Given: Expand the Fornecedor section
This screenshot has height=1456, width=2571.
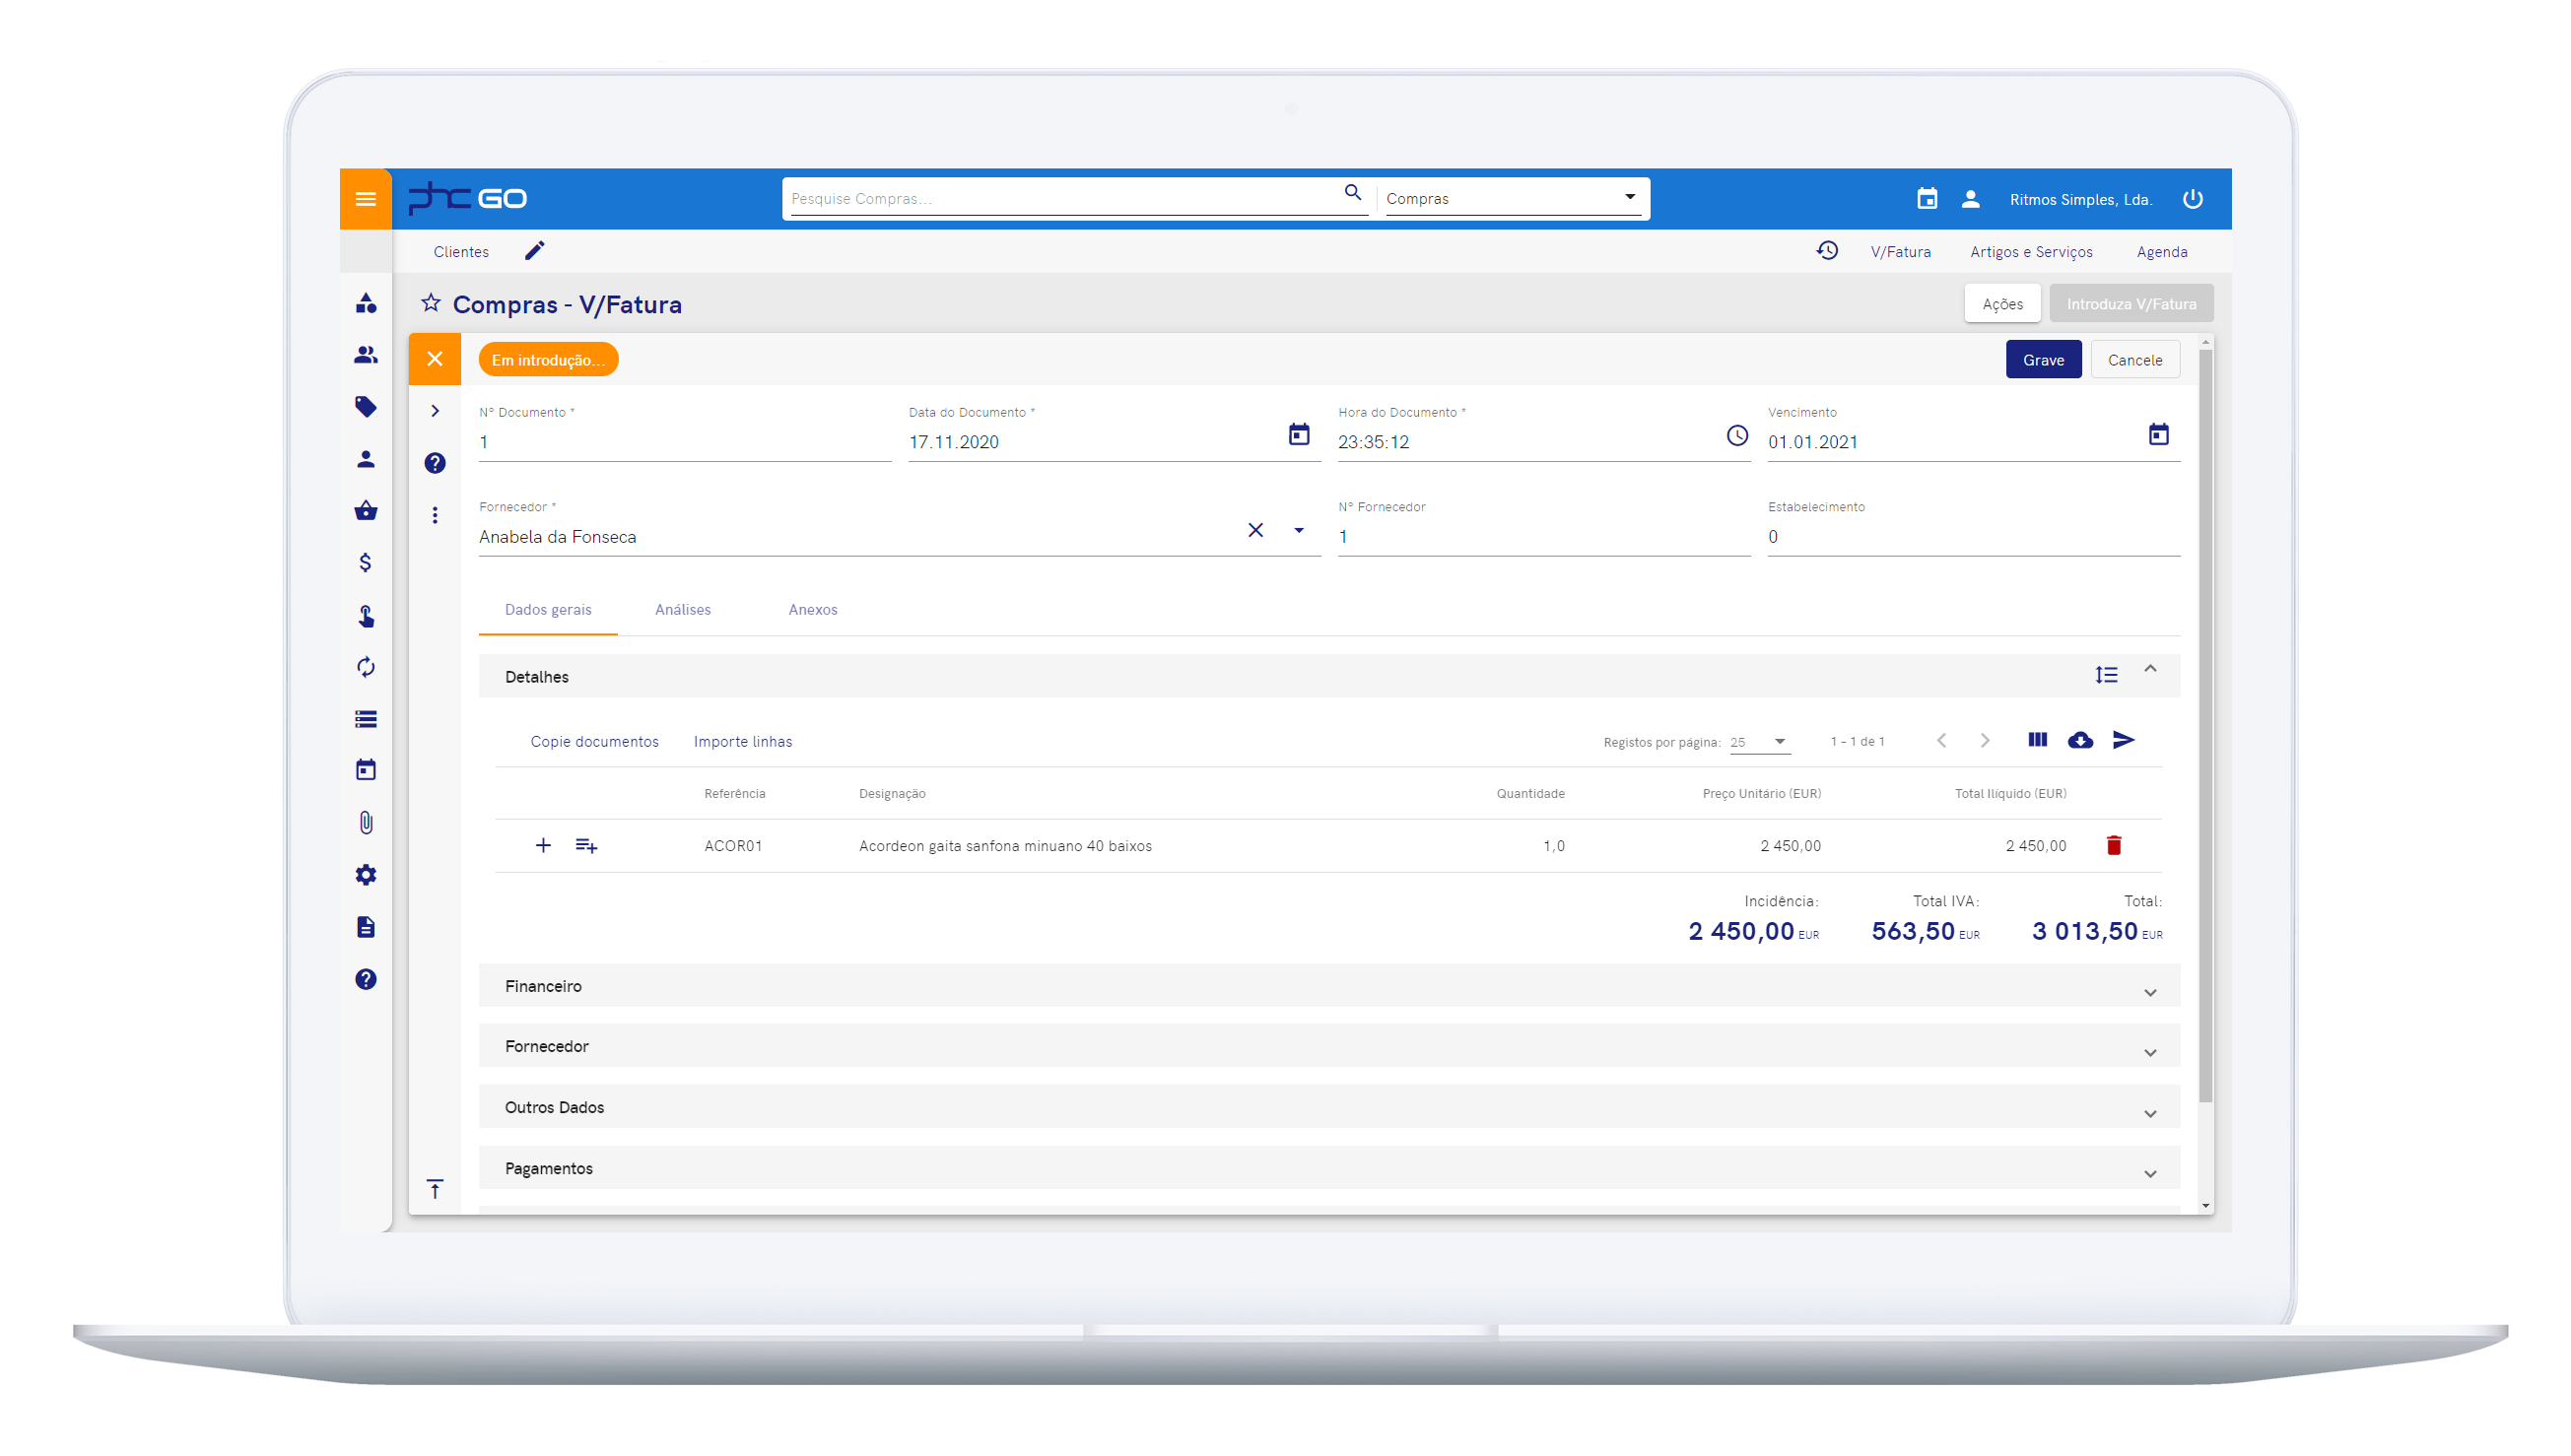Looking at the screenshot, I should 2149,1053.
